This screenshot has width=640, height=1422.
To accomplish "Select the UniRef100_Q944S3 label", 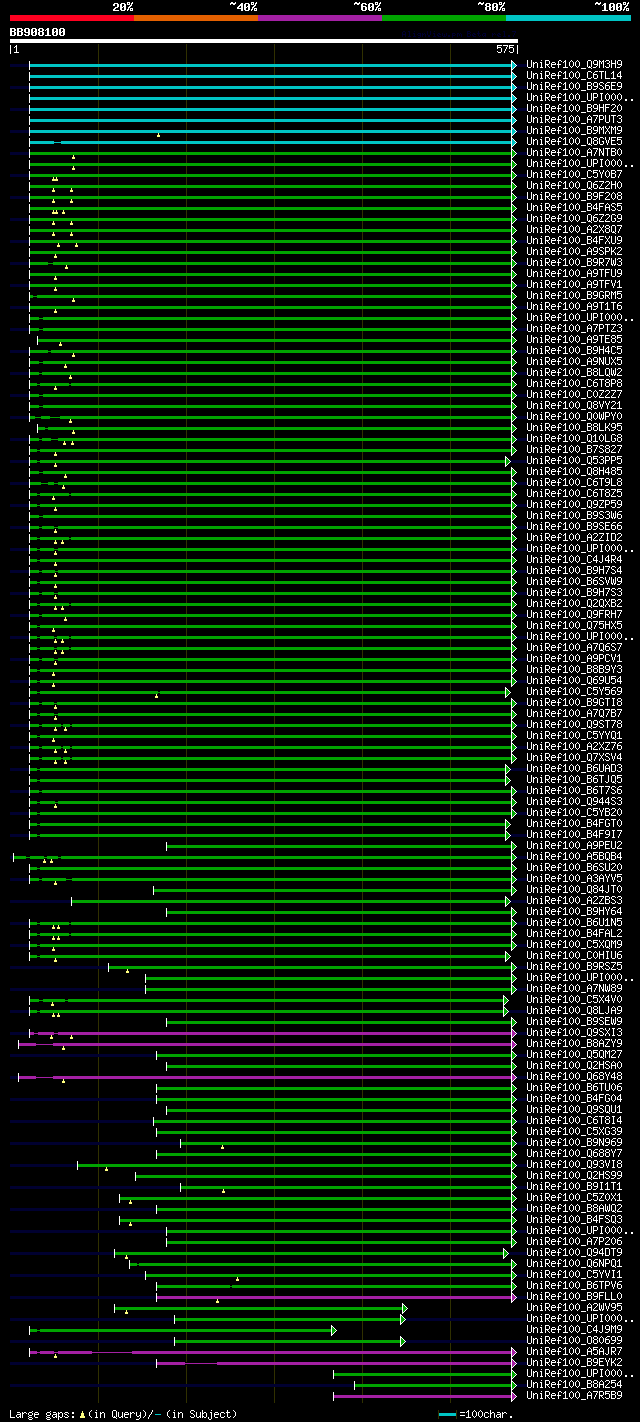I will [x=575, y=802].
